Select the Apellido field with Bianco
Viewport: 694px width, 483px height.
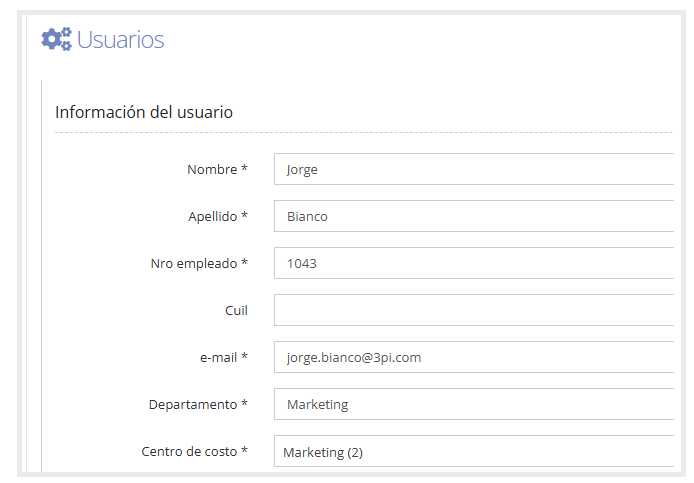[474, 216]
